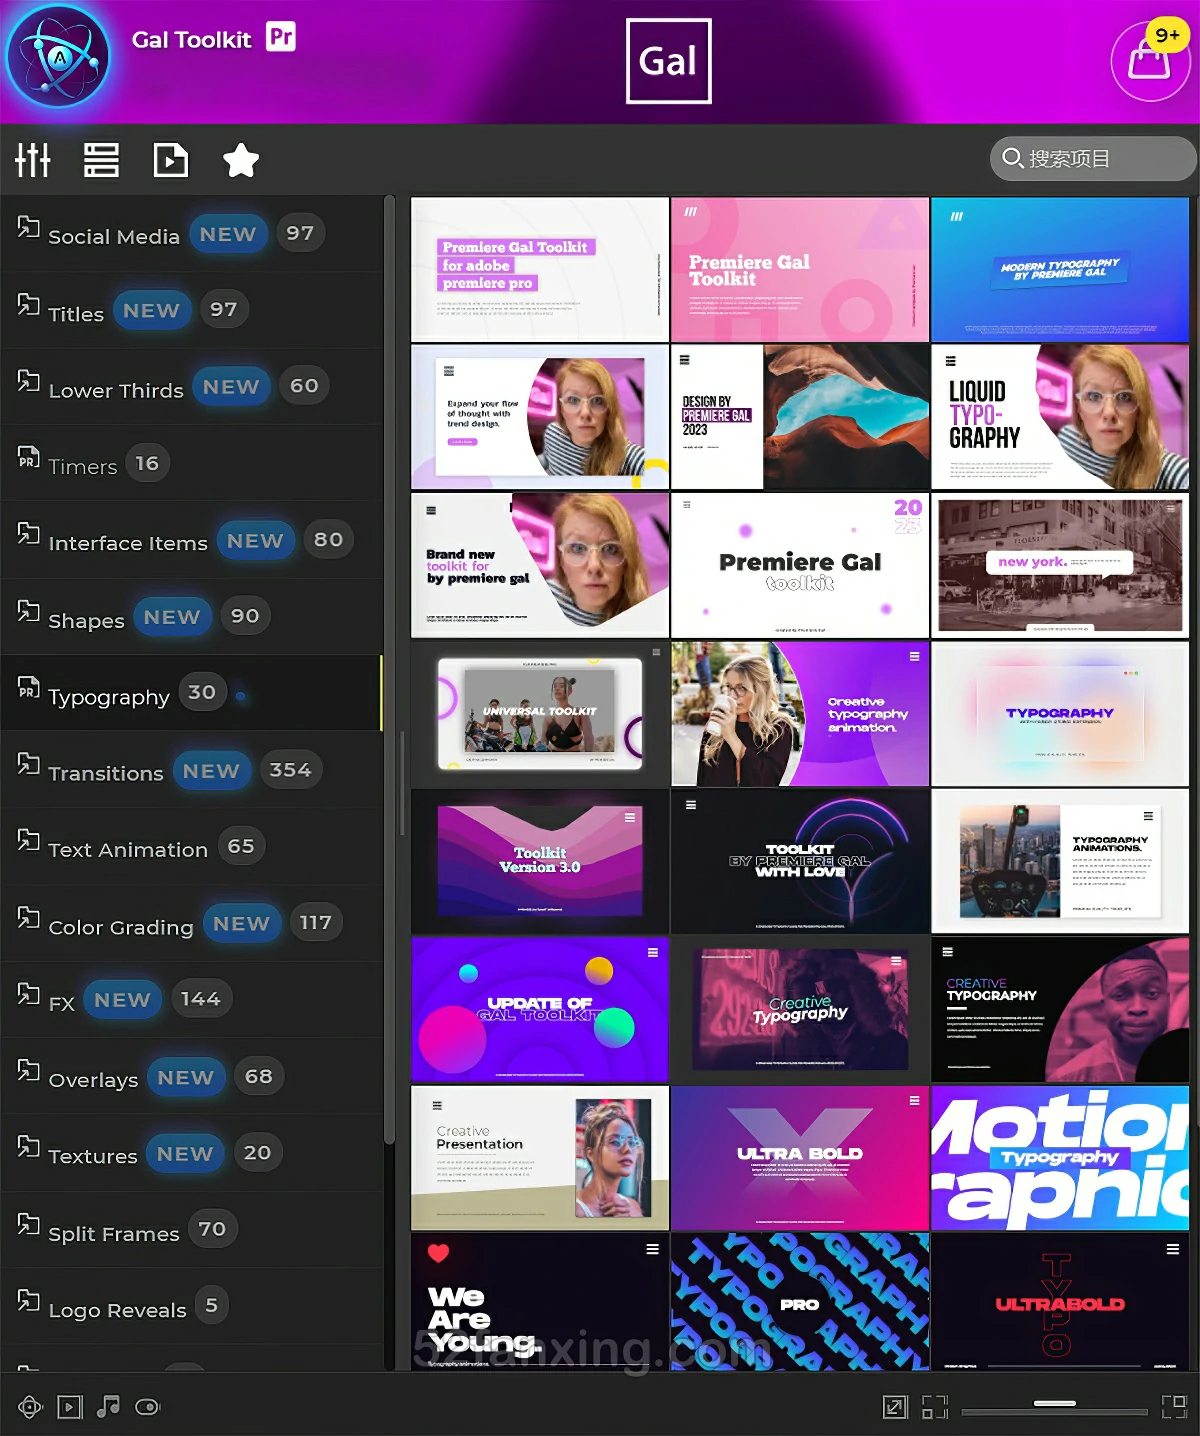Select the Lower Thirds category
This screenshot has width=1200, height=1436.
coord(191,387)
